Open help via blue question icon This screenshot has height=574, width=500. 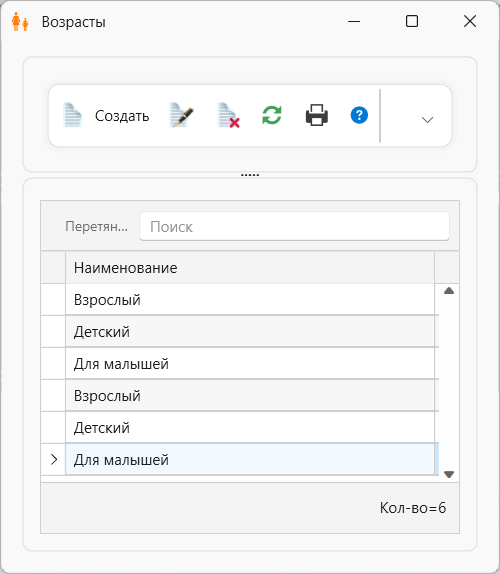pyautogui.click(x=359, y=115)
